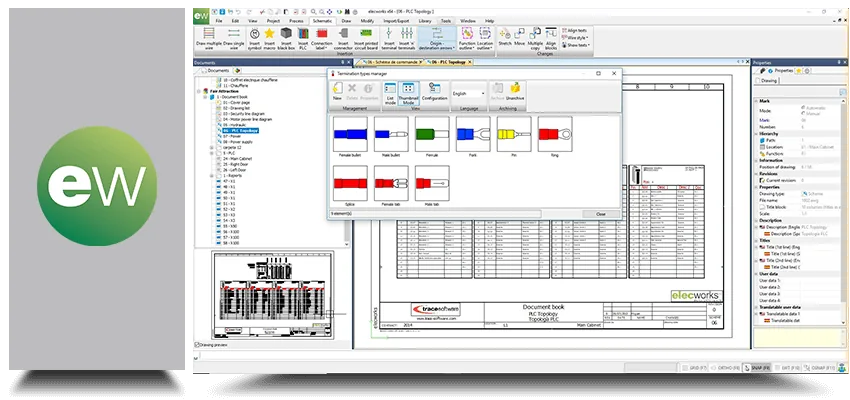The height and width of the screenshot is (400, 850).
Task: Click the Insert connector icon
Action: 343,38
